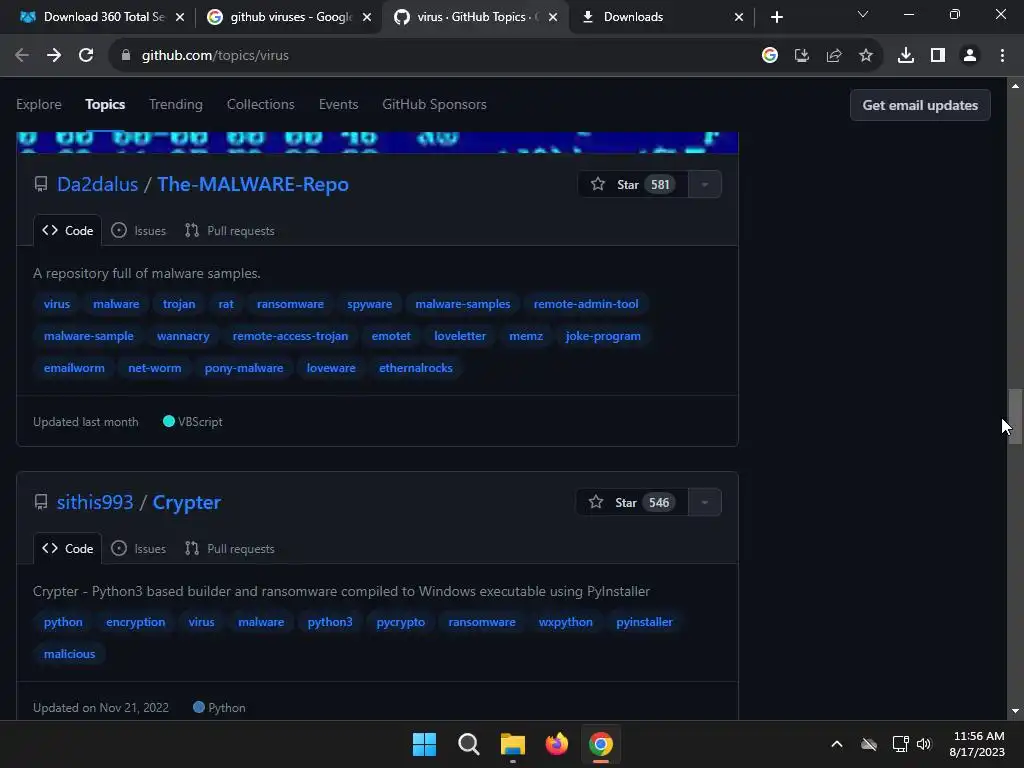
Task: Reload the GitHub topics page
Action: coord(86,56)
